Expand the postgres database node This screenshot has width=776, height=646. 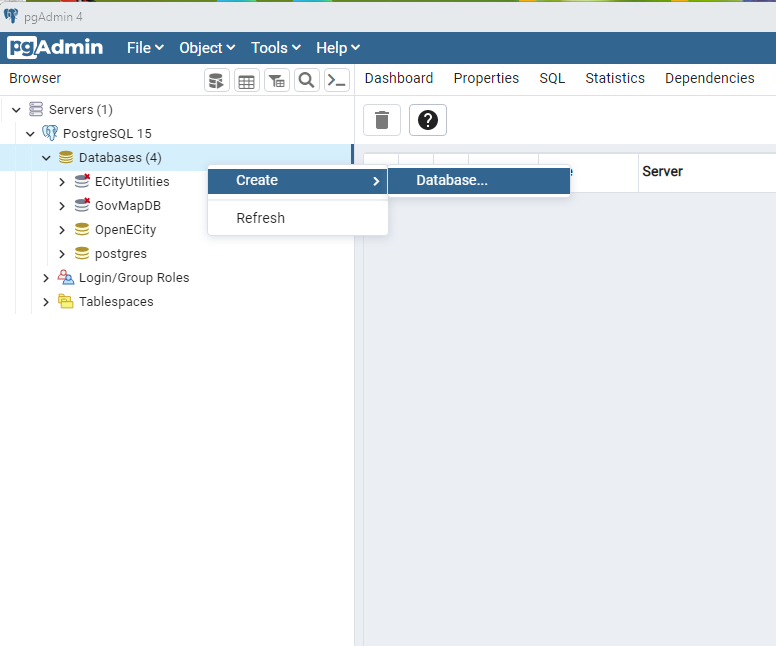pos(62,254)
